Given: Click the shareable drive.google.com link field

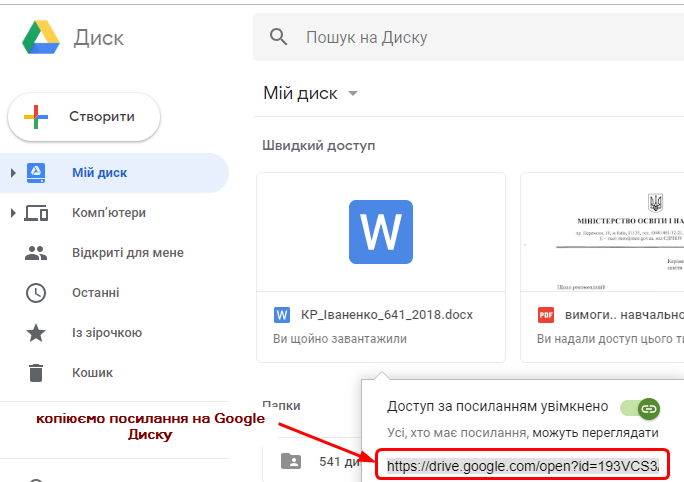Looking at the screenshot, I should click(x=523, y=466).
